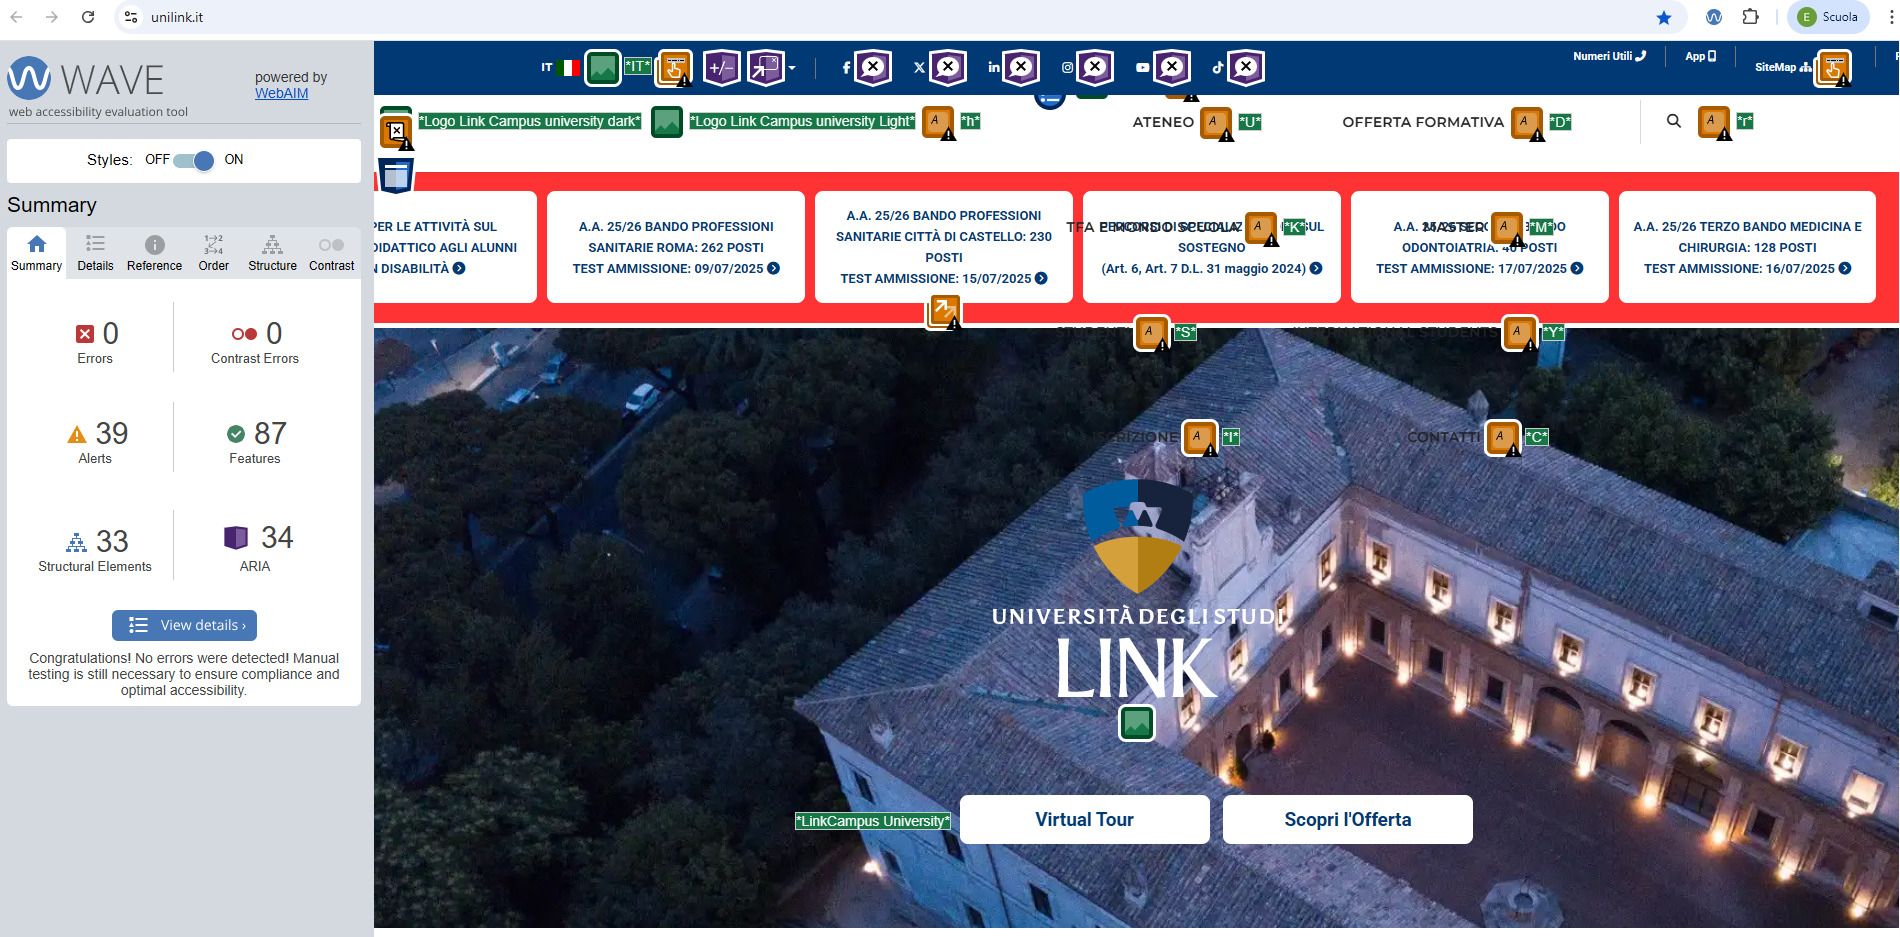Click the Instagram icon in blue bar

(x=1067, y=68)
